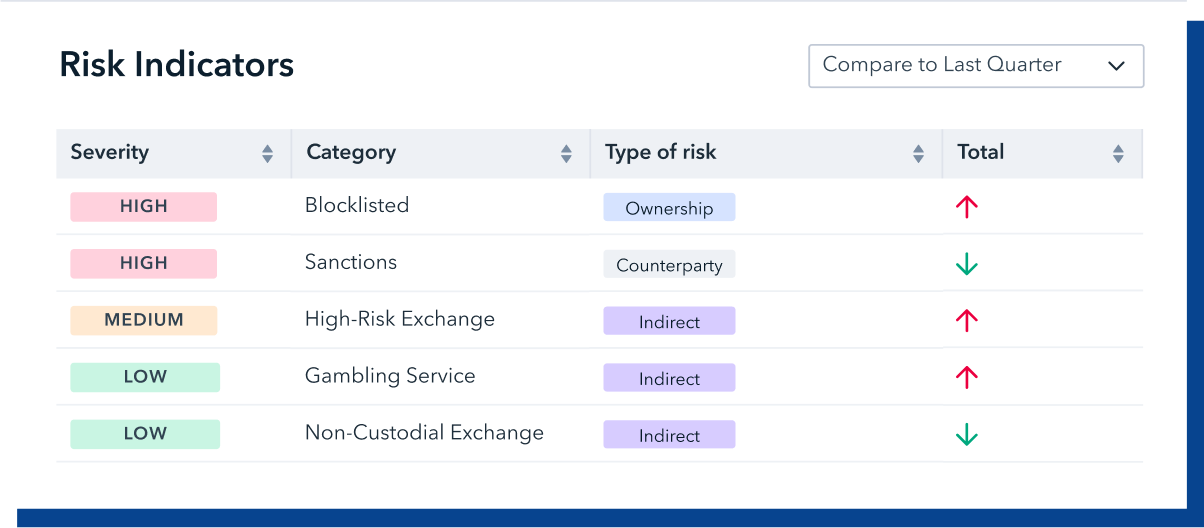Screen dimensions: 1204x528
Task: Click the down arrow for Non-Custodial Exchange
Action: 966,435
